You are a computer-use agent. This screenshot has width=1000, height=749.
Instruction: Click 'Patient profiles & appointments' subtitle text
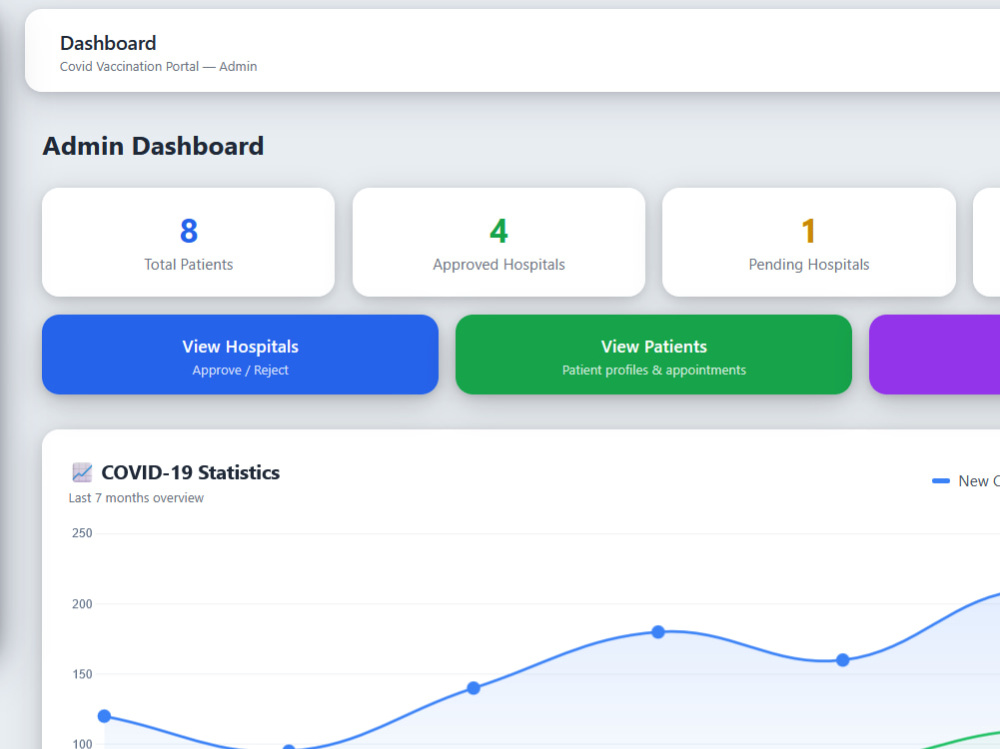click(654, 370)
